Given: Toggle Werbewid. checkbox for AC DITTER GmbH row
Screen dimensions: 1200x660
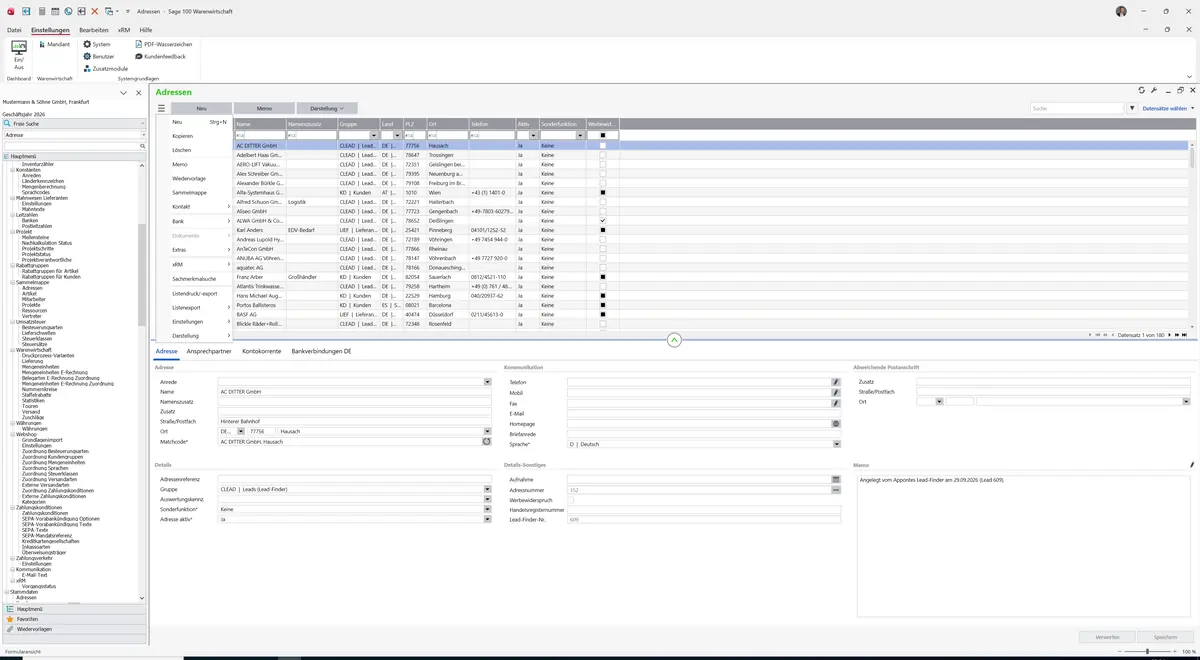Looking at the screenshot, I should (603, 146).
